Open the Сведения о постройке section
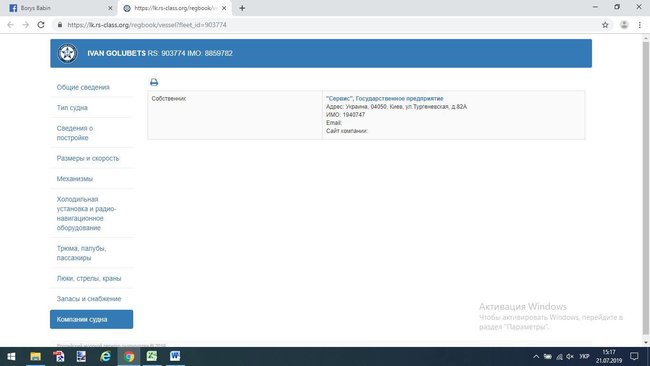Image resolution: width=650 pixels, height=366 pixels. tap(75, 133)
